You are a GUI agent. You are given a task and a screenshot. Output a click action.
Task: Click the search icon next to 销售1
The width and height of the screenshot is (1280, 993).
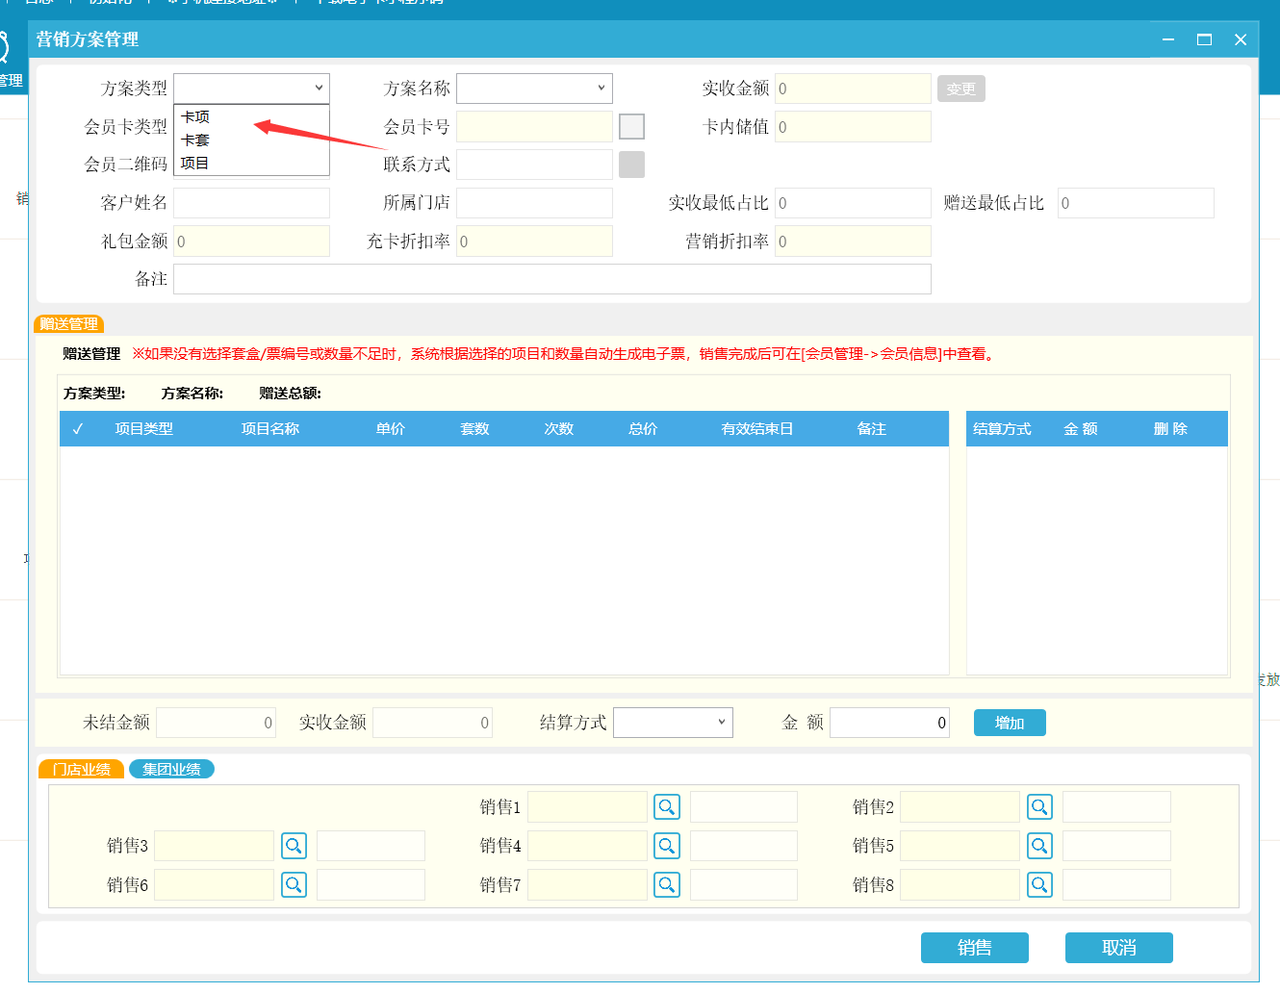pos(667,807)
